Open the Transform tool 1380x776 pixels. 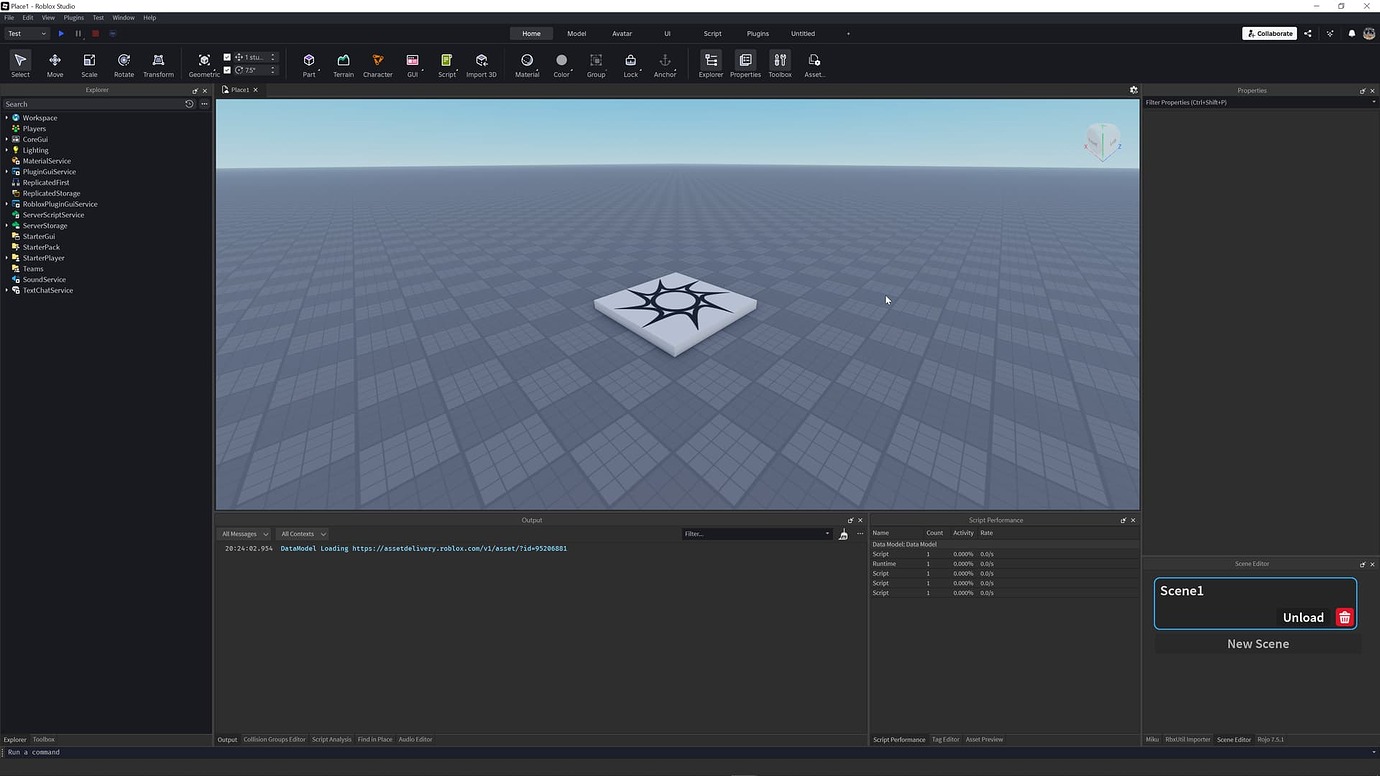click(x=158, y=64)
